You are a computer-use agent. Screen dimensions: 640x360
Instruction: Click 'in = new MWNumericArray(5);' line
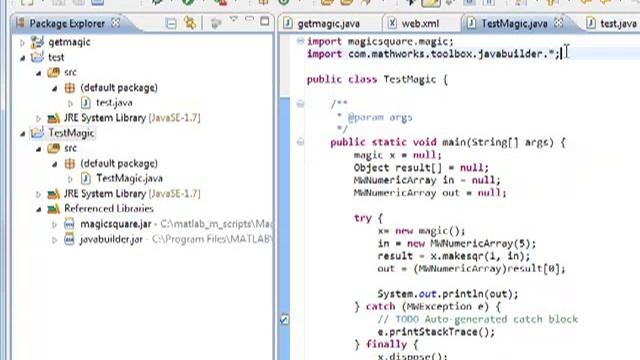coord(456,243)
